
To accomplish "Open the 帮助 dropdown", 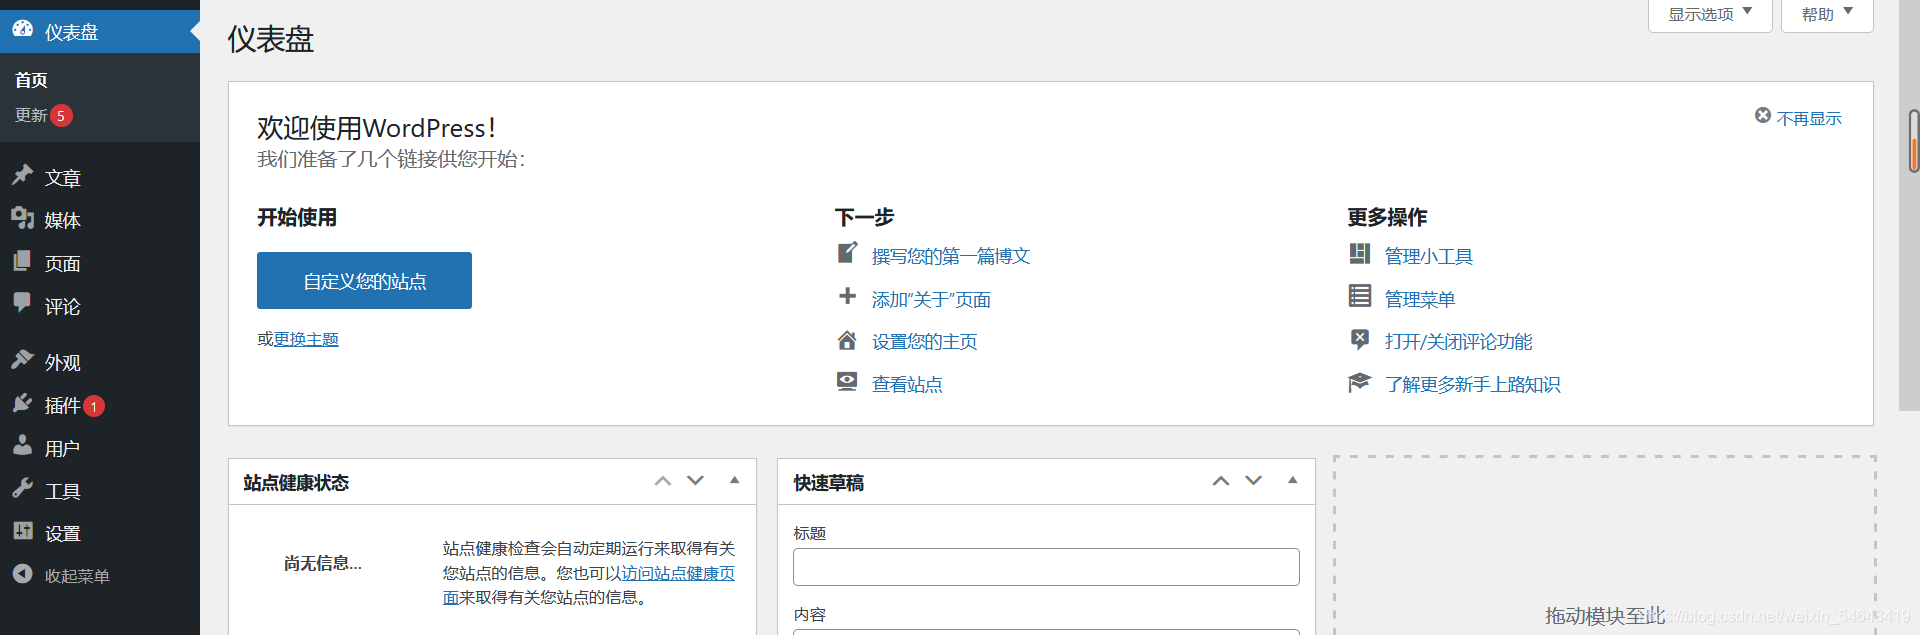I will click(1827, 15).
